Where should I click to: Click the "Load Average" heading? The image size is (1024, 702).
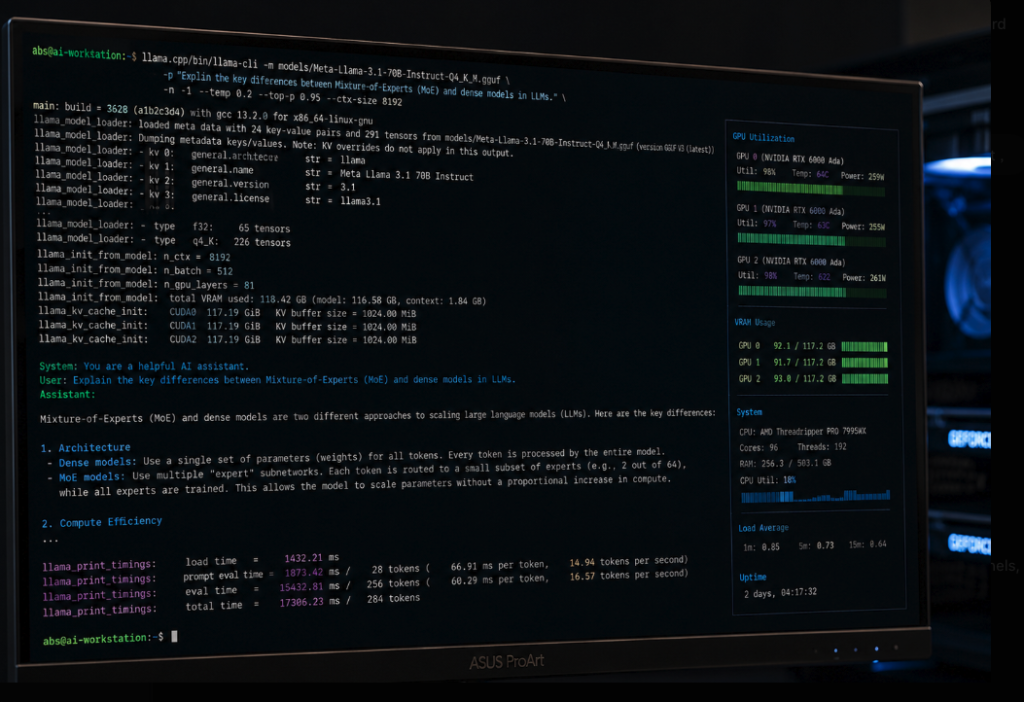(x=763, y=528)
